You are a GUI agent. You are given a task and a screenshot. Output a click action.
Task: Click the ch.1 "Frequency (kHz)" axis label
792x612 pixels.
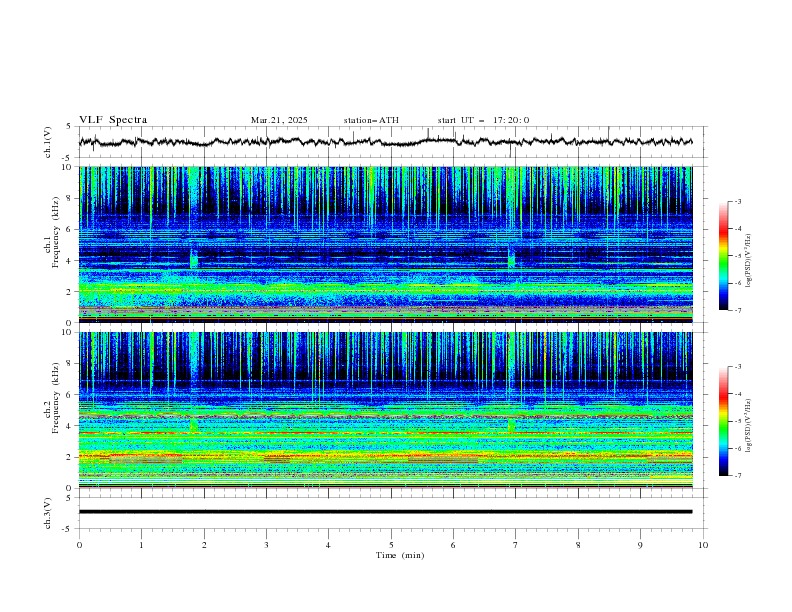click(x=55, y=232)
